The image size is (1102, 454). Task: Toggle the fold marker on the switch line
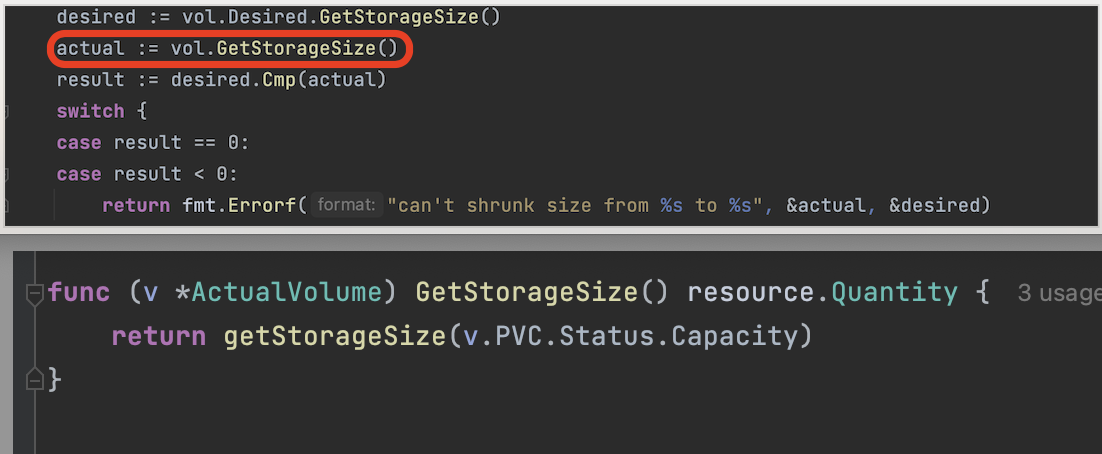tap(5, 111)
